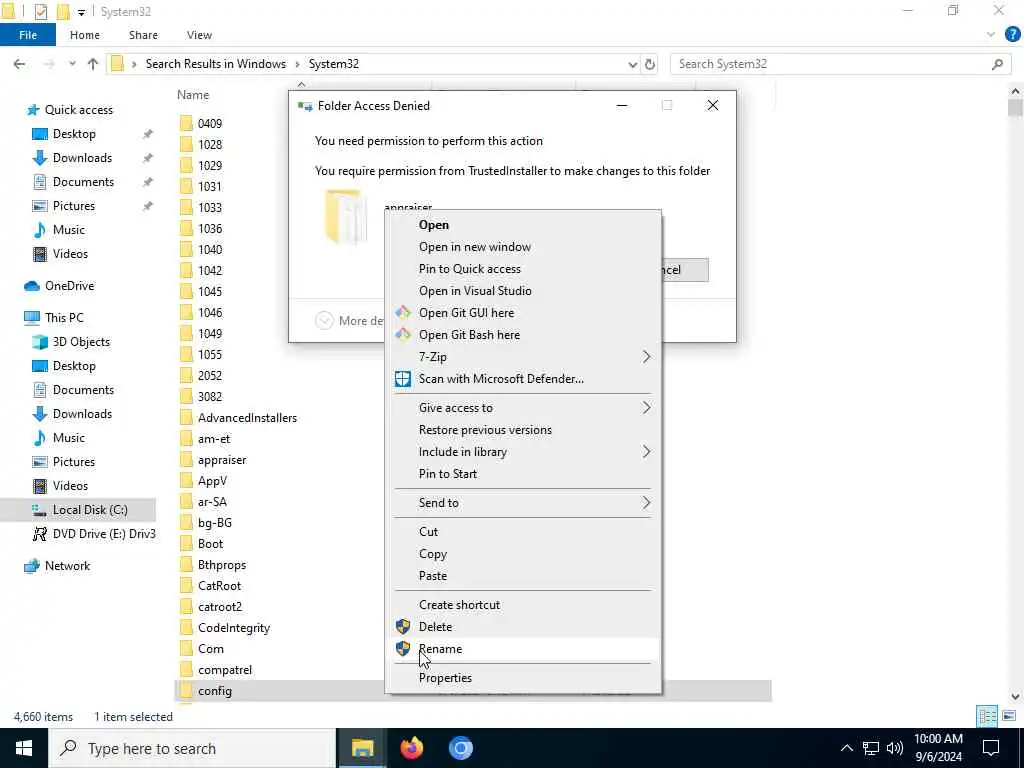Show hidden system tray icons
Viewport: 1024px width, 768px height.
[846, 748]
